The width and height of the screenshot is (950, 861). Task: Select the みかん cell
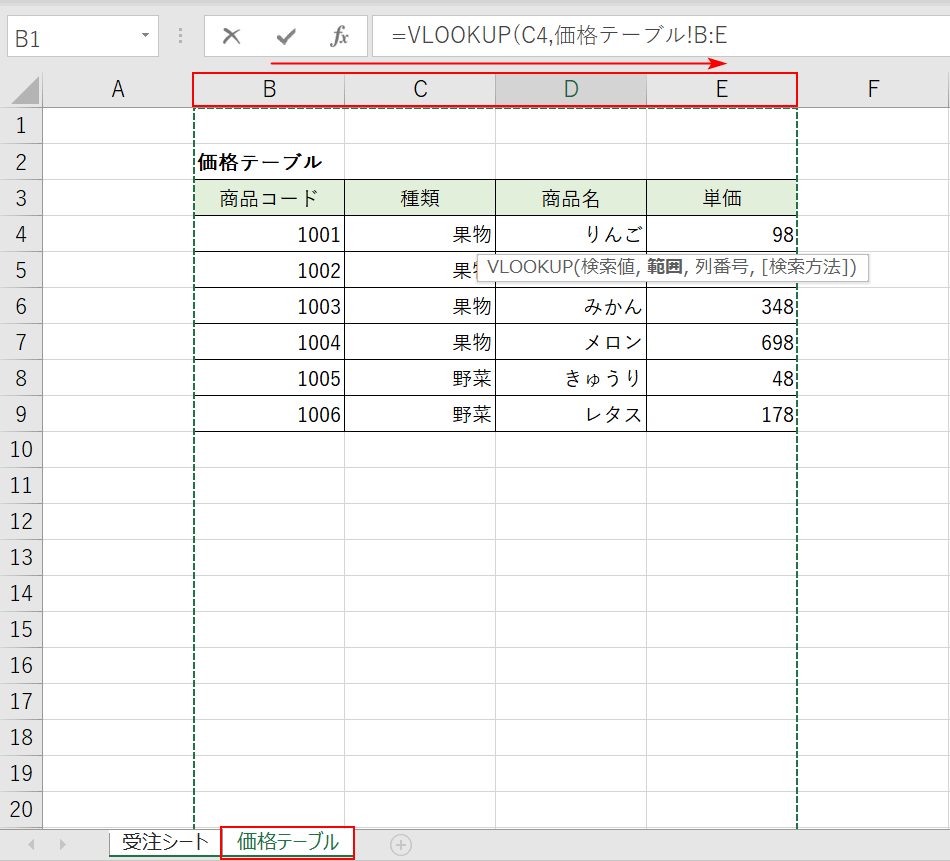click(571, 306)
